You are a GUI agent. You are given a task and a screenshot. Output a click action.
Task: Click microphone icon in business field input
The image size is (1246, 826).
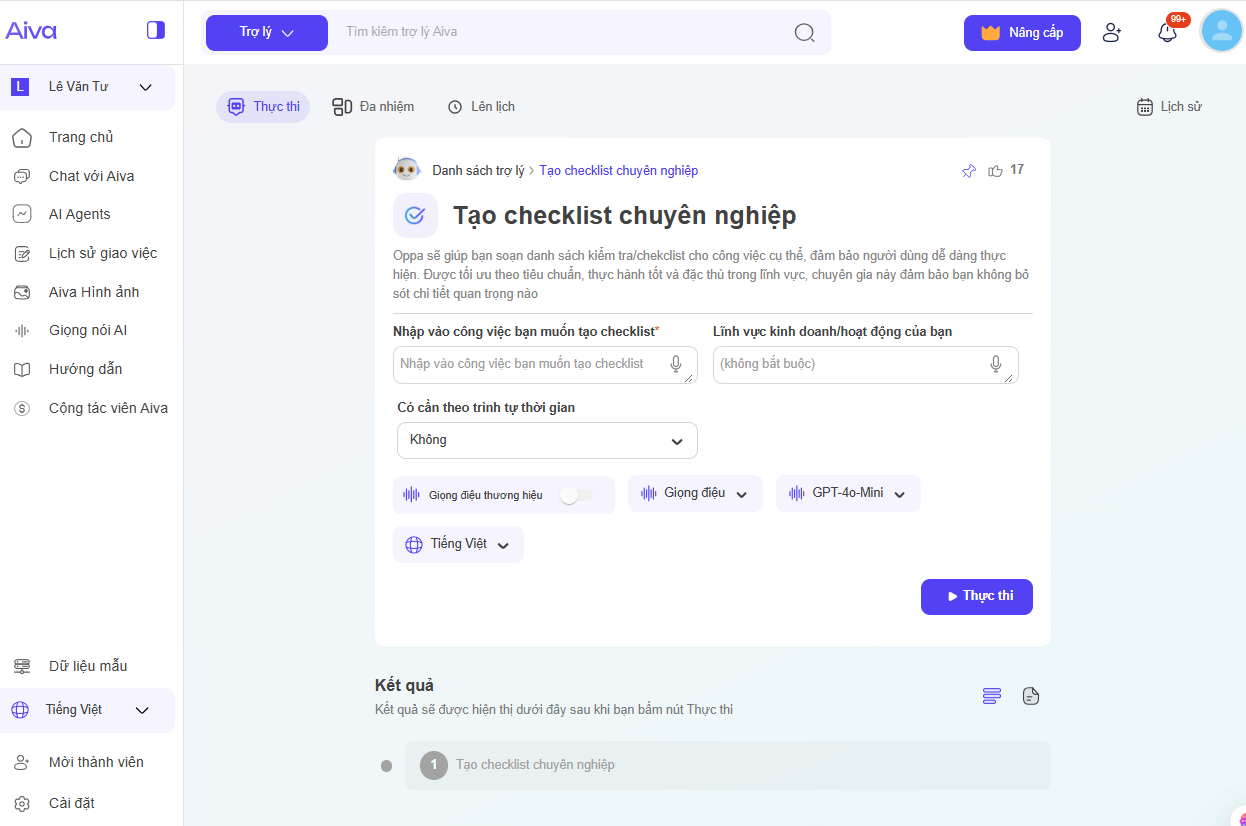(996, 364)
